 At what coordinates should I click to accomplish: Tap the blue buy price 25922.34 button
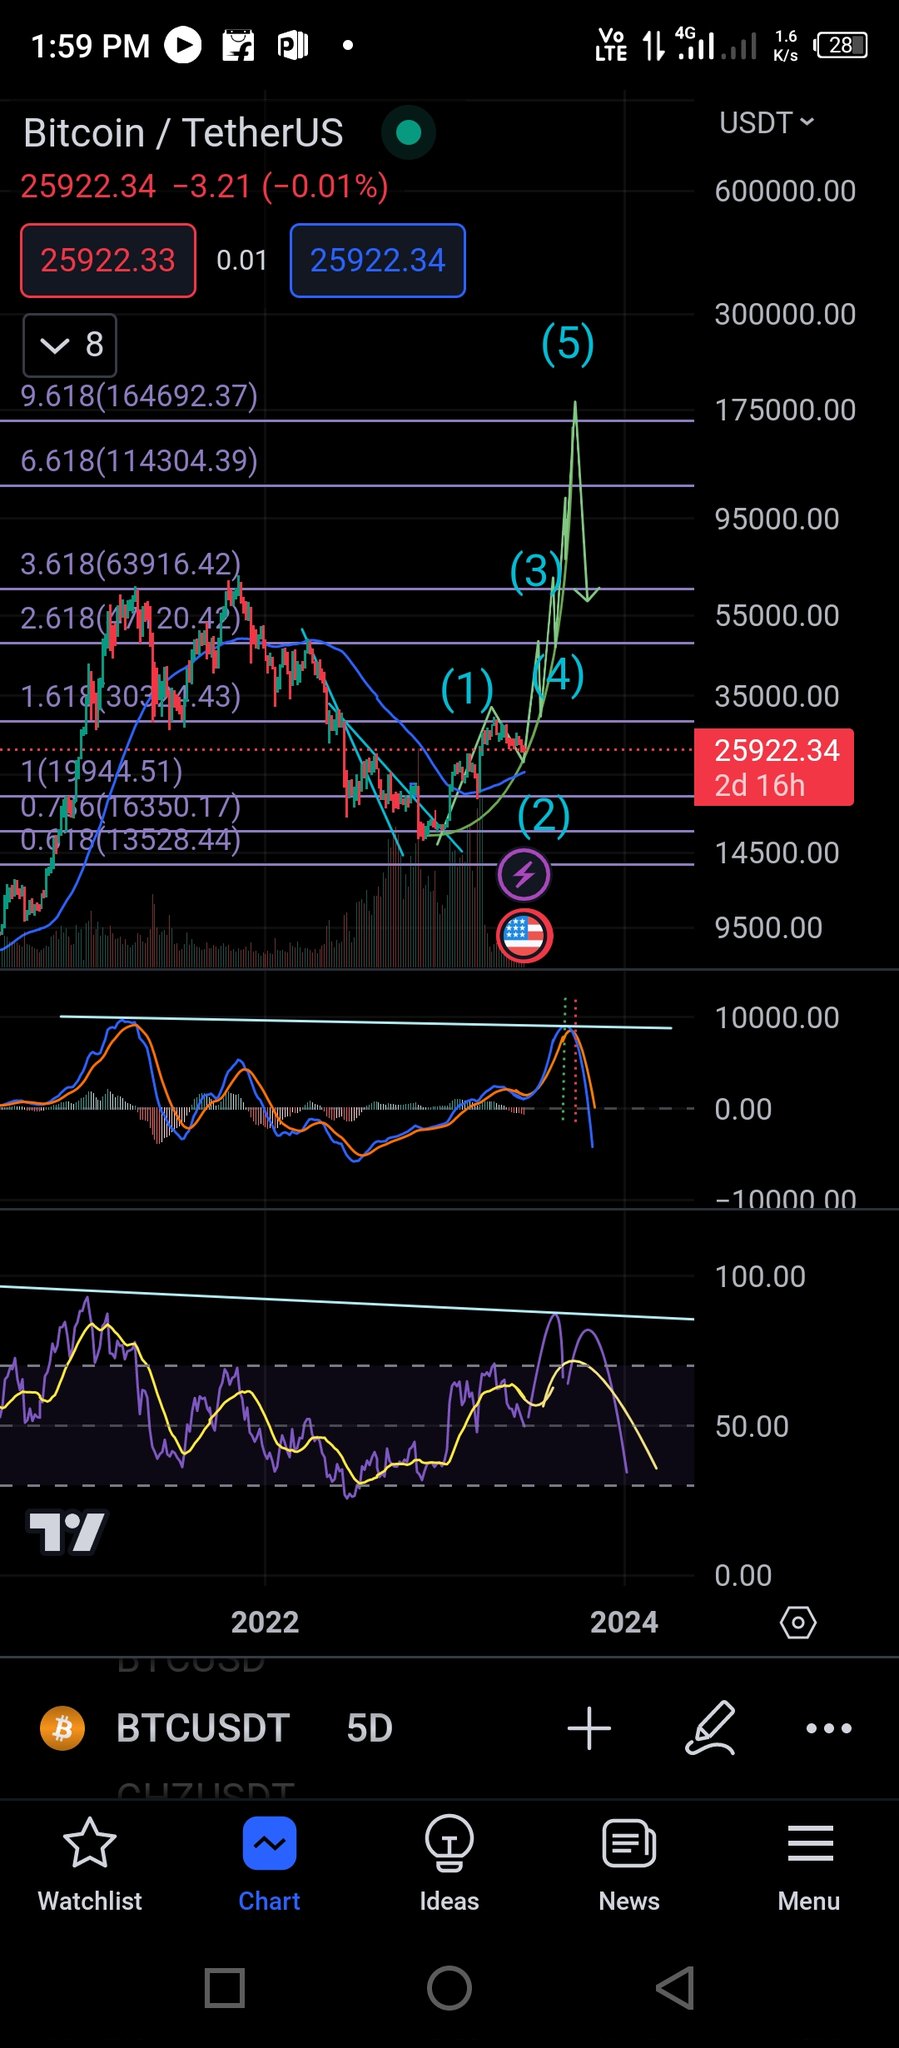(x=377, y=261)
